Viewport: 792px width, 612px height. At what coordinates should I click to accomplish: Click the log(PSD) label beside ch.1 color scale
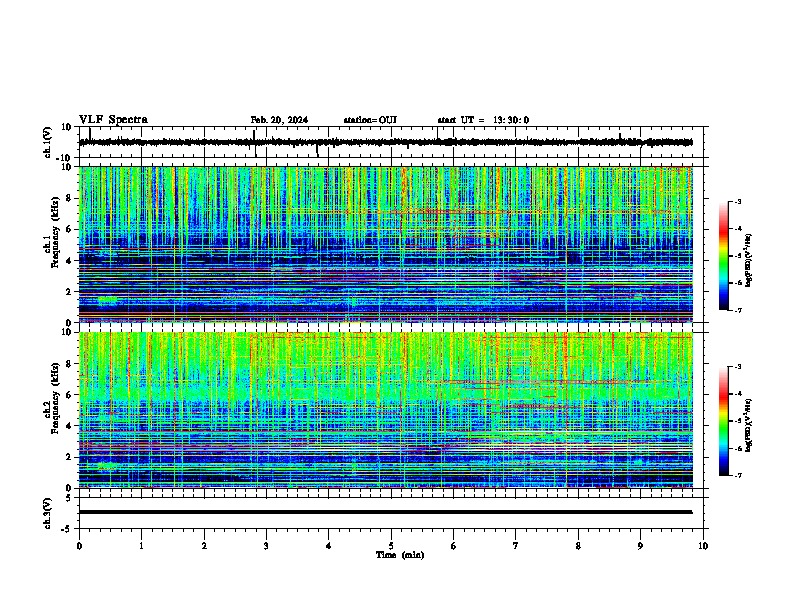tap(749, 261)
